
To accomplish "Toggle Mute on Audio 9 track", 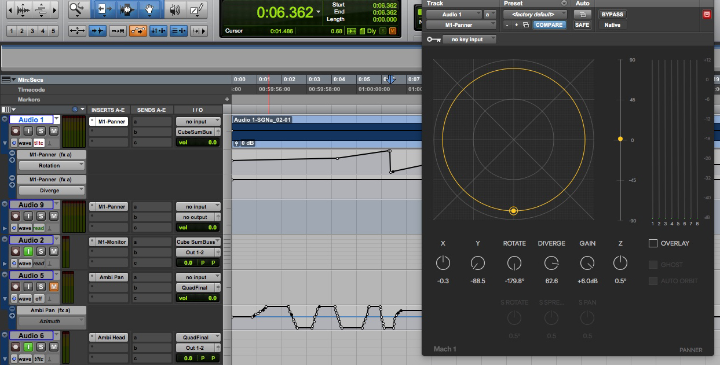I will 54,216.
